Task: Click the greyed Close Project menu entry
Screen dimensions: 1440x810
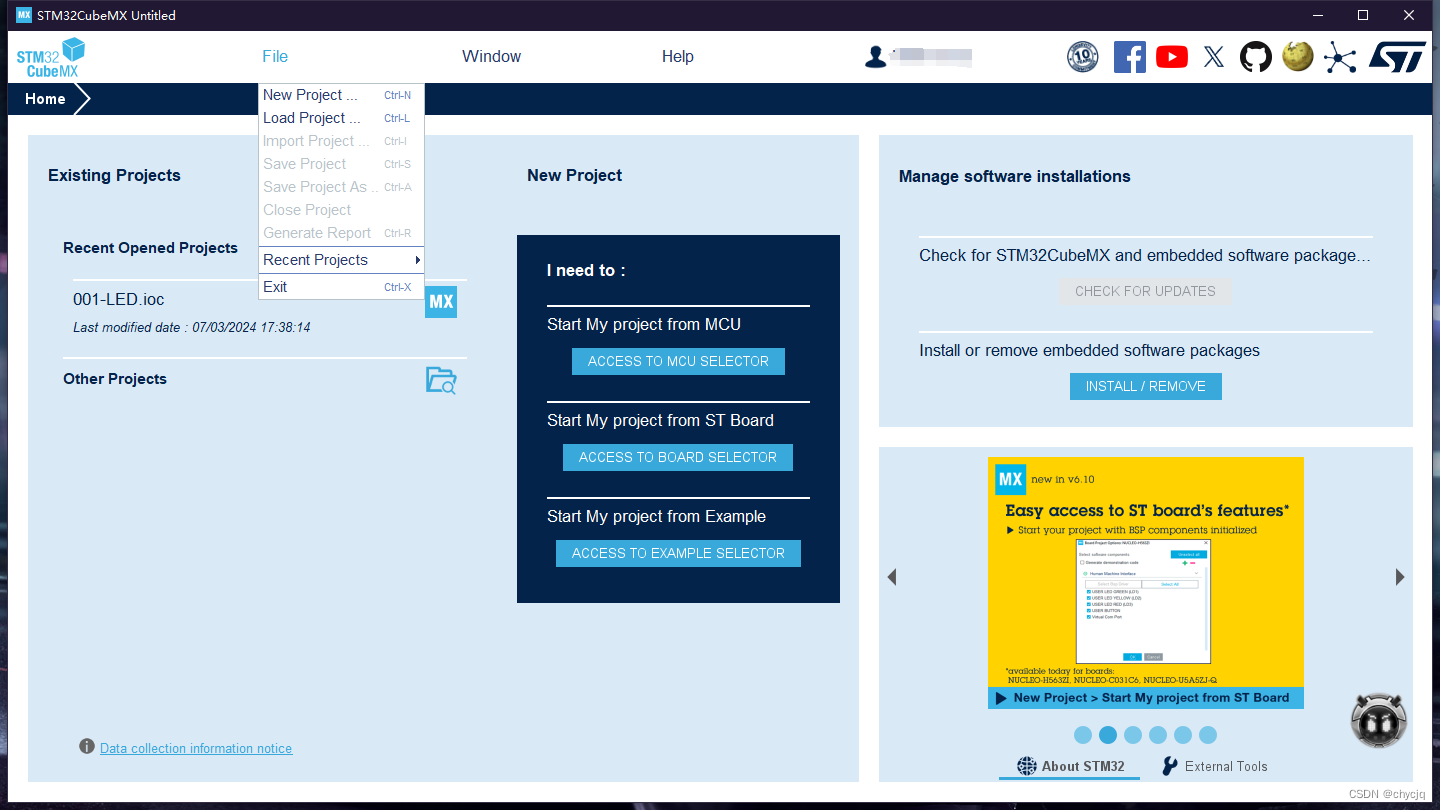Action: [x=341, y=210]
